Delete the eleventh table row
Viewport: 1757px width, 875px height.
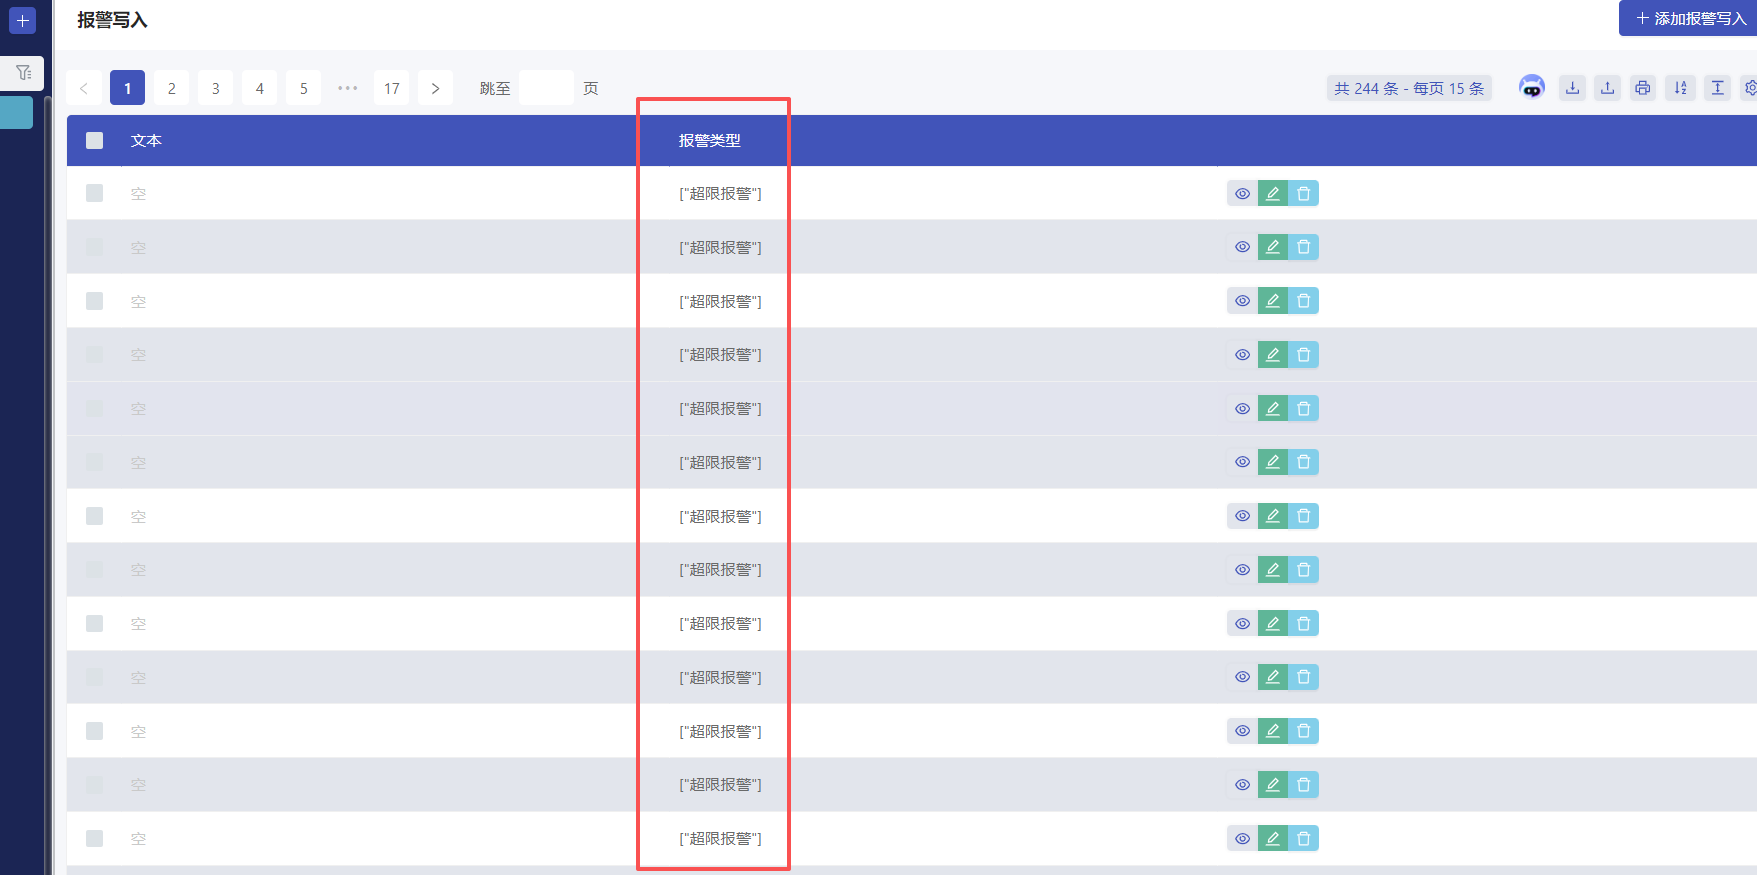pyautogui.click(x=1303, y=731)
